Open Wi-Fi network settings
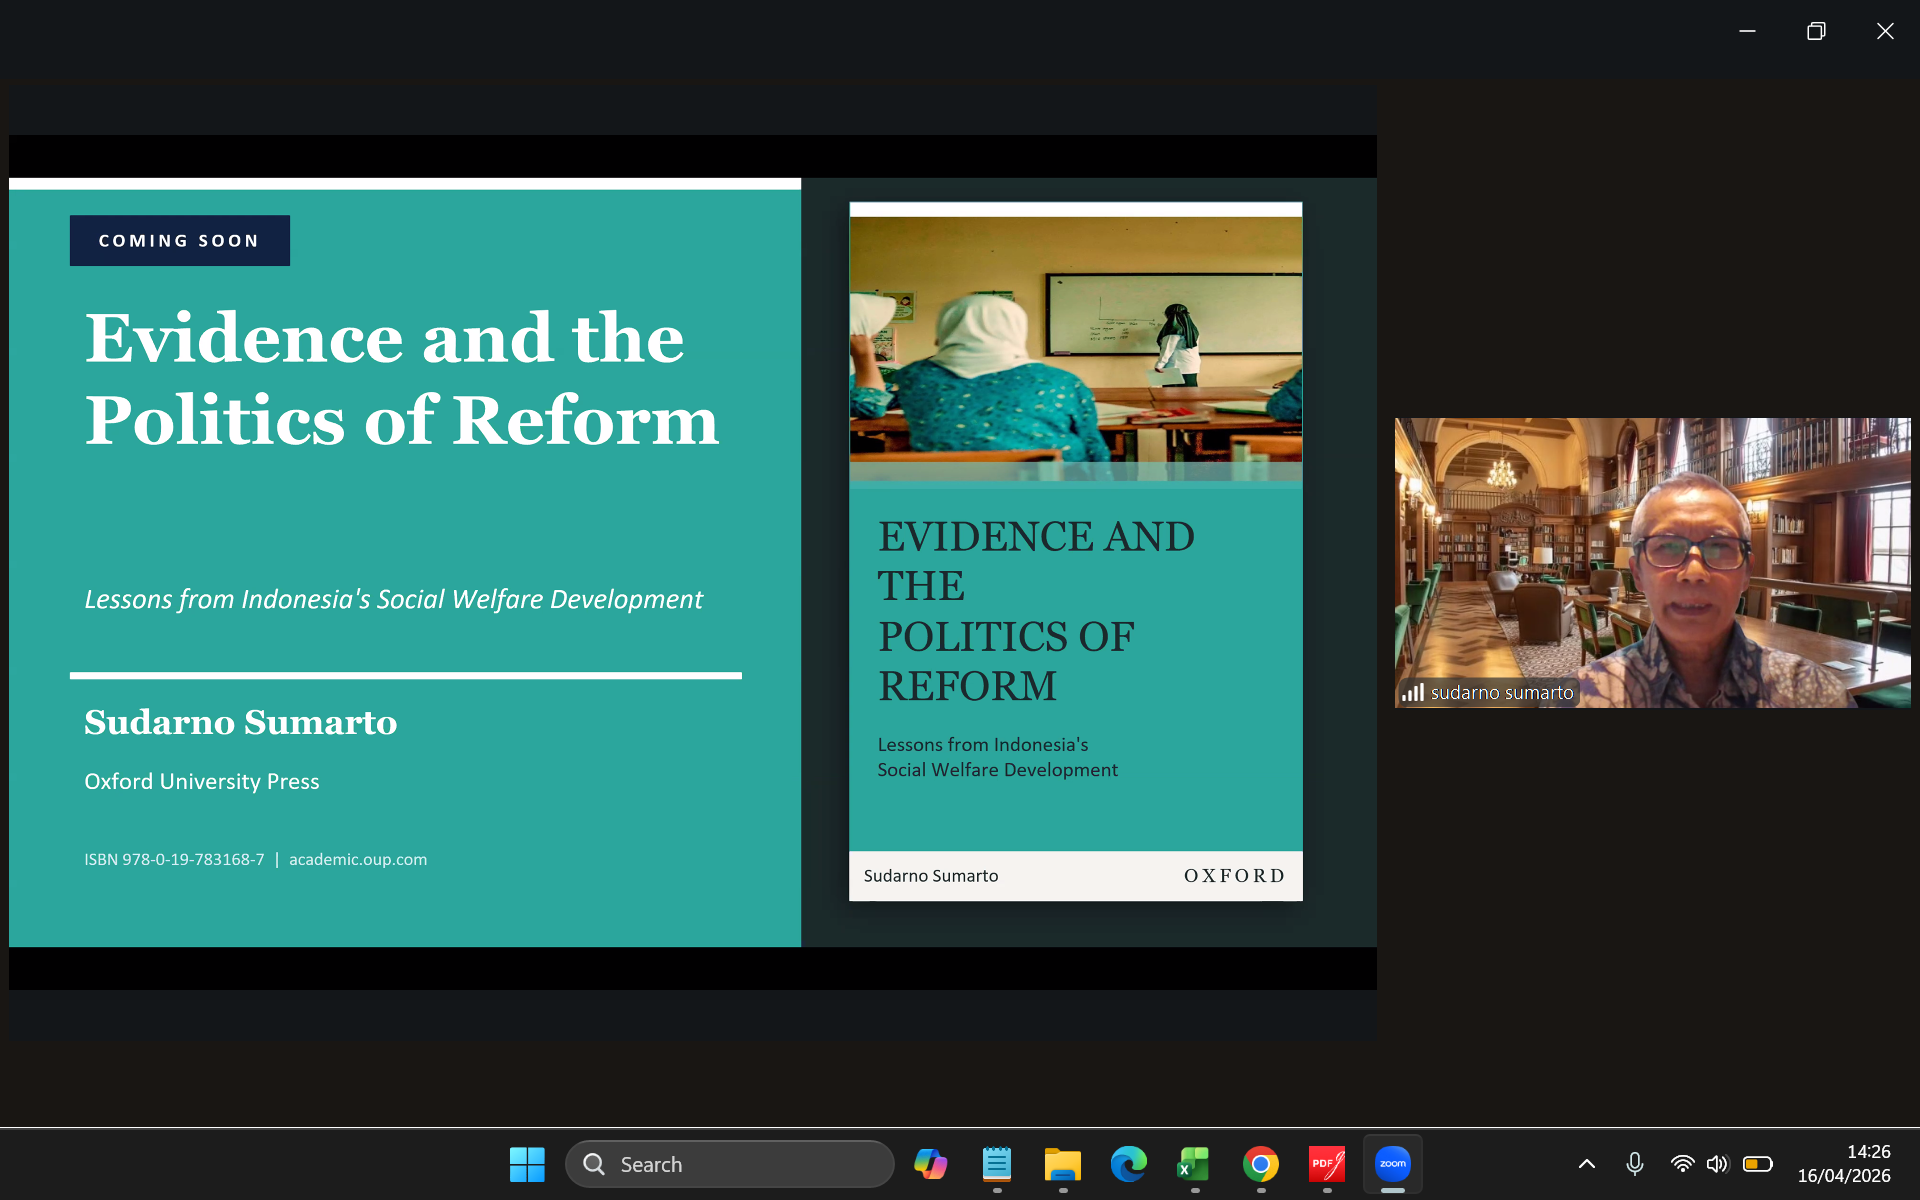Image resolution: width=1920 pixels, height=1200 pixels. (1683, 1164)
